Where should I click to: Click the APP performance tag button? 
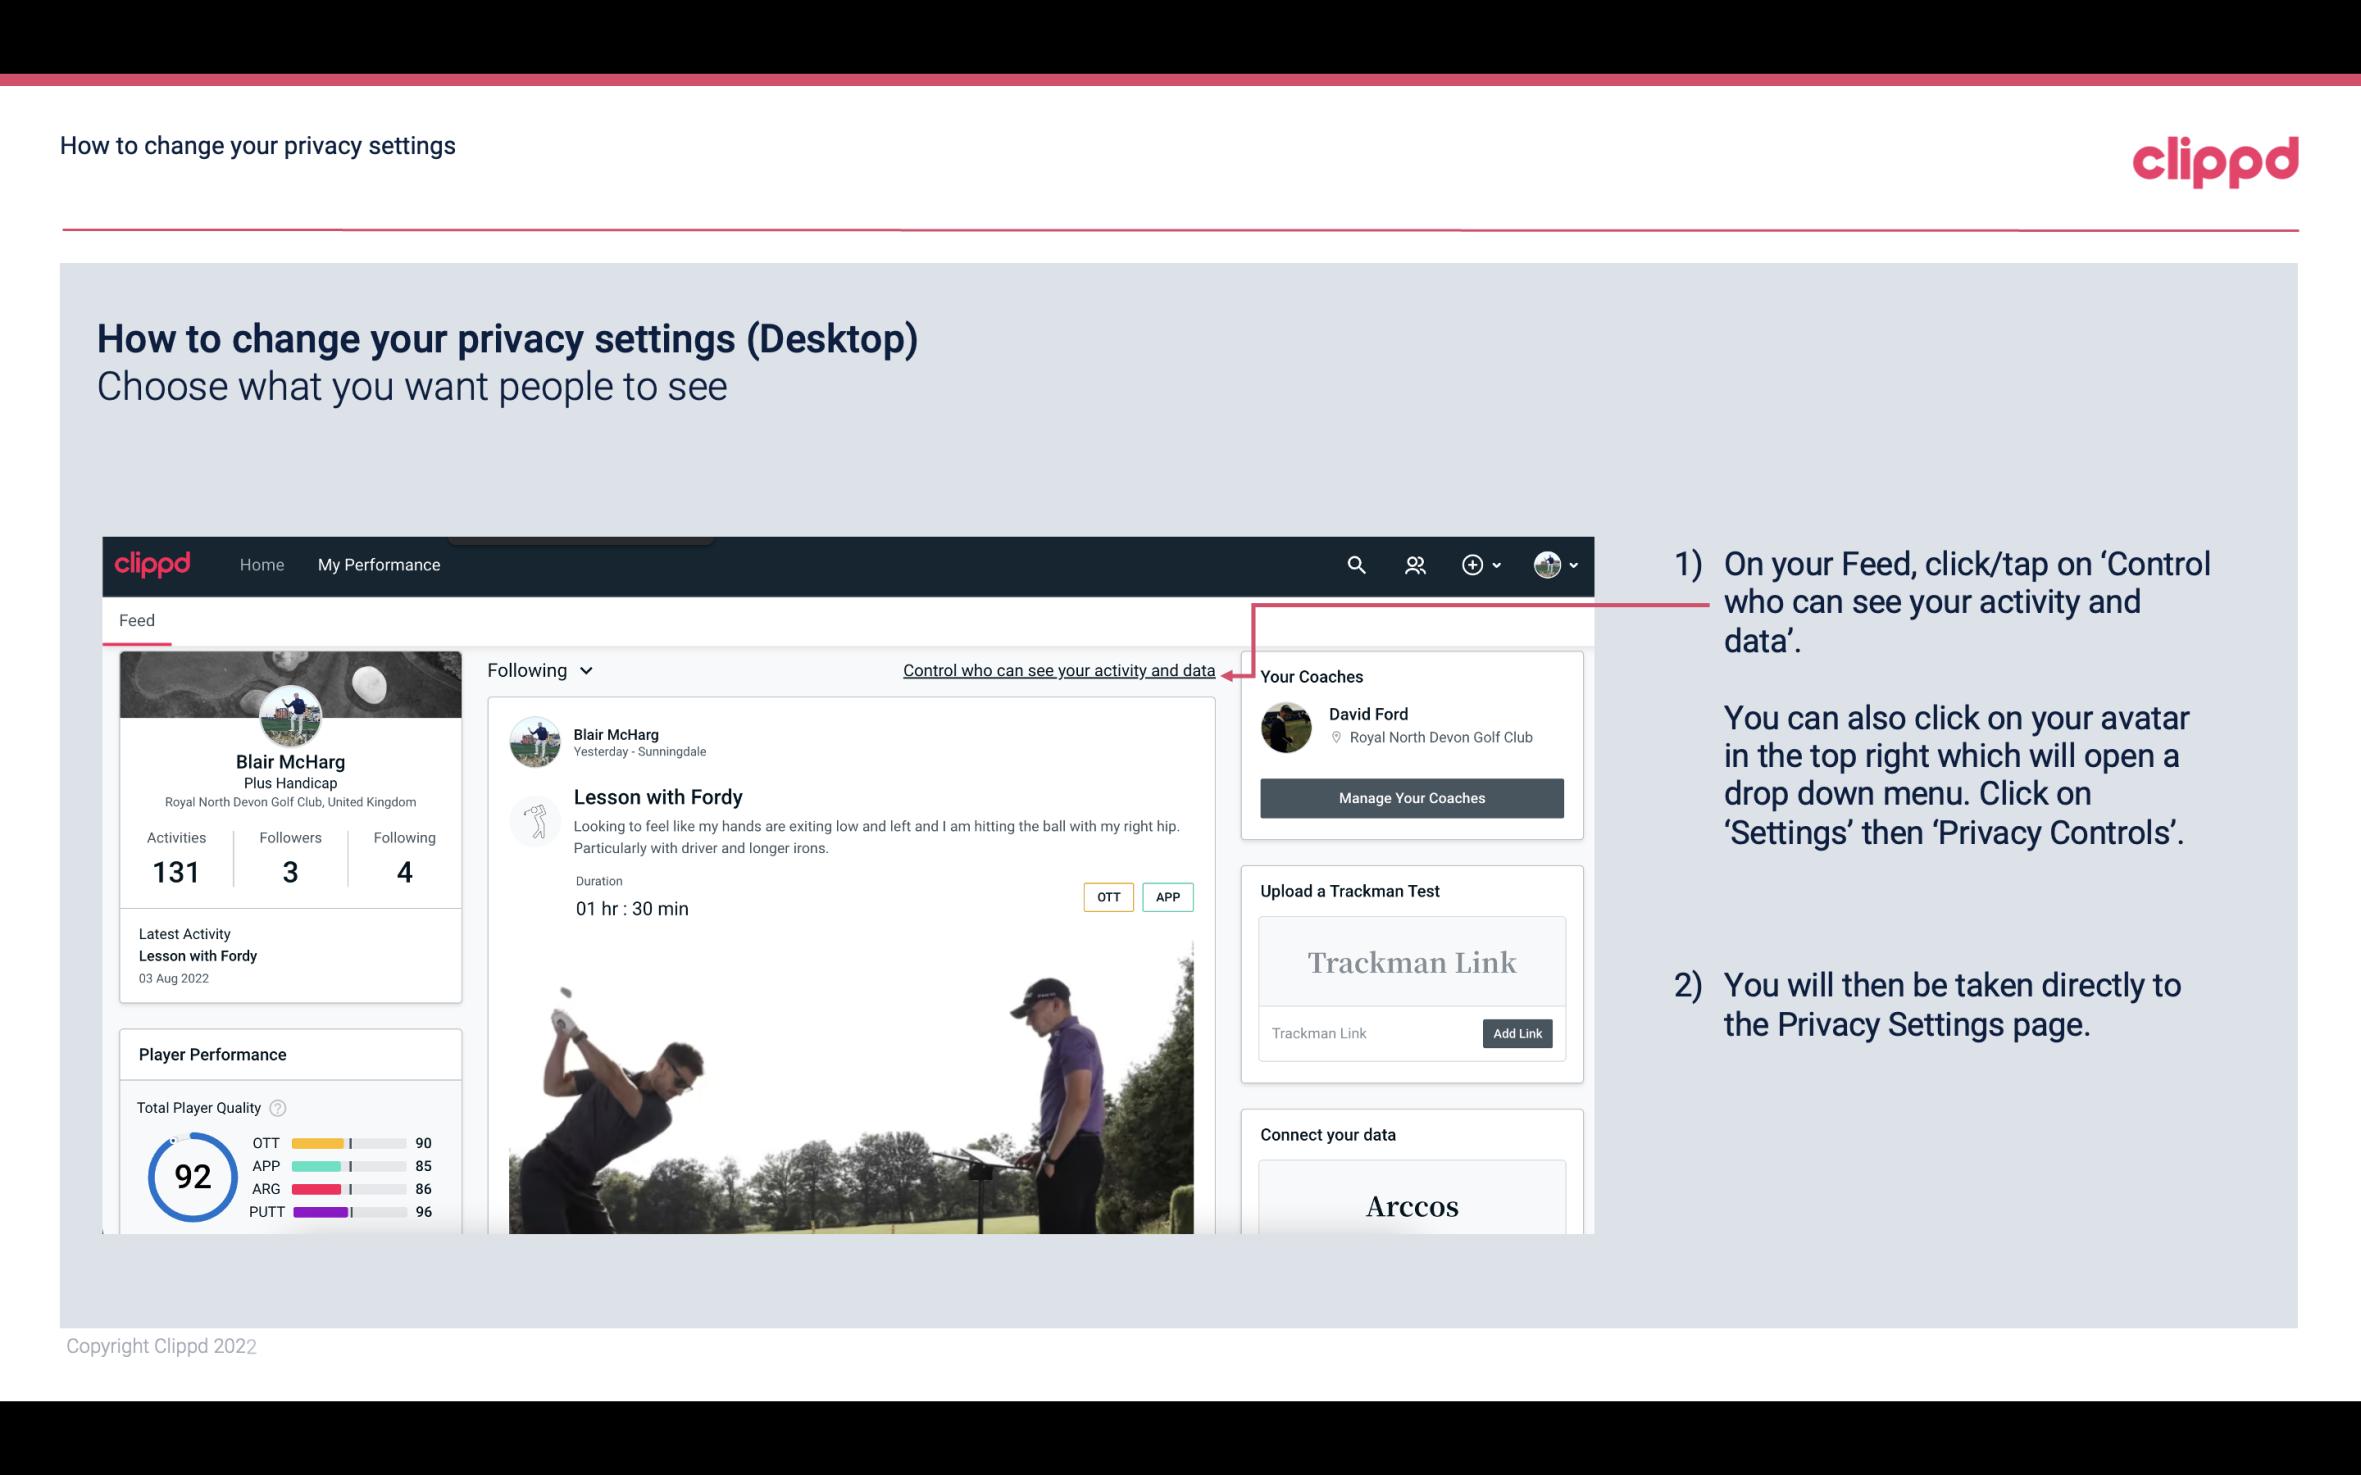click(x=1167, y=897)
